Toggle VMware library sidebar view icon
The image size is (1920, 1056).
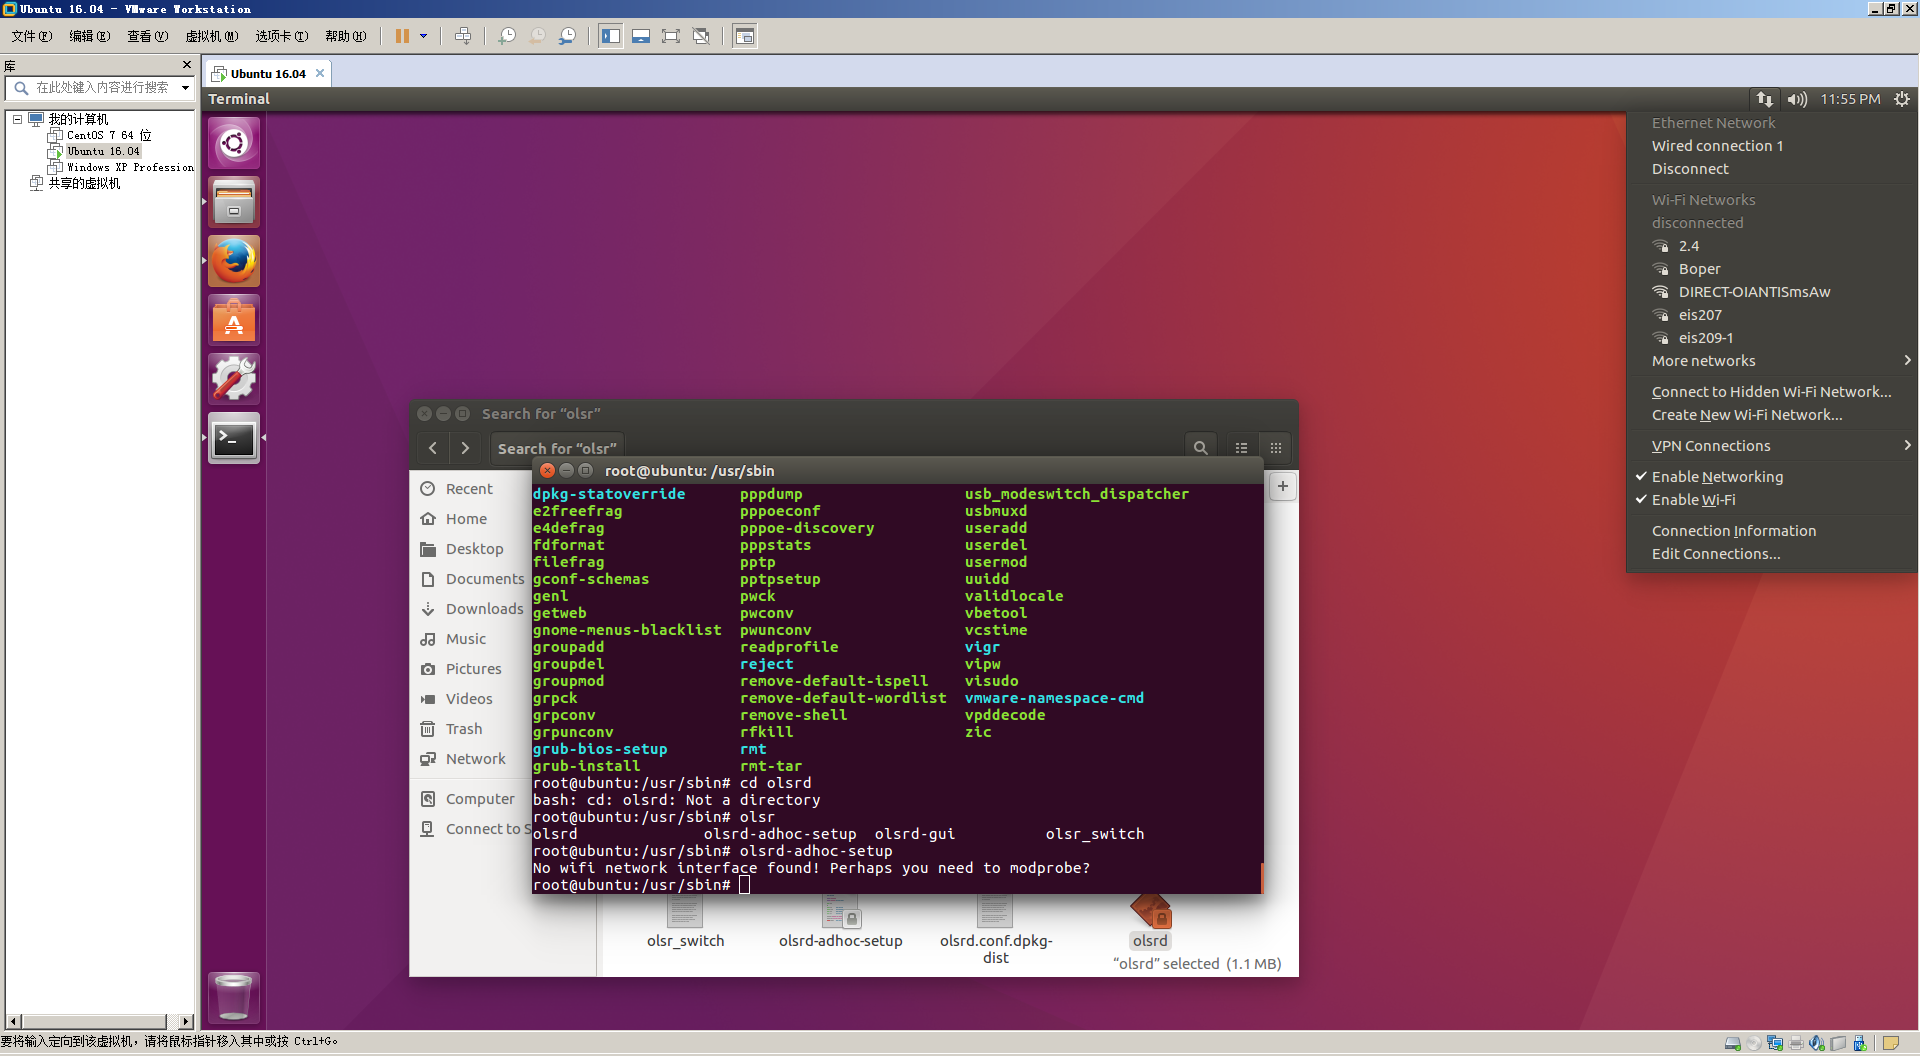tap(611, 36)
